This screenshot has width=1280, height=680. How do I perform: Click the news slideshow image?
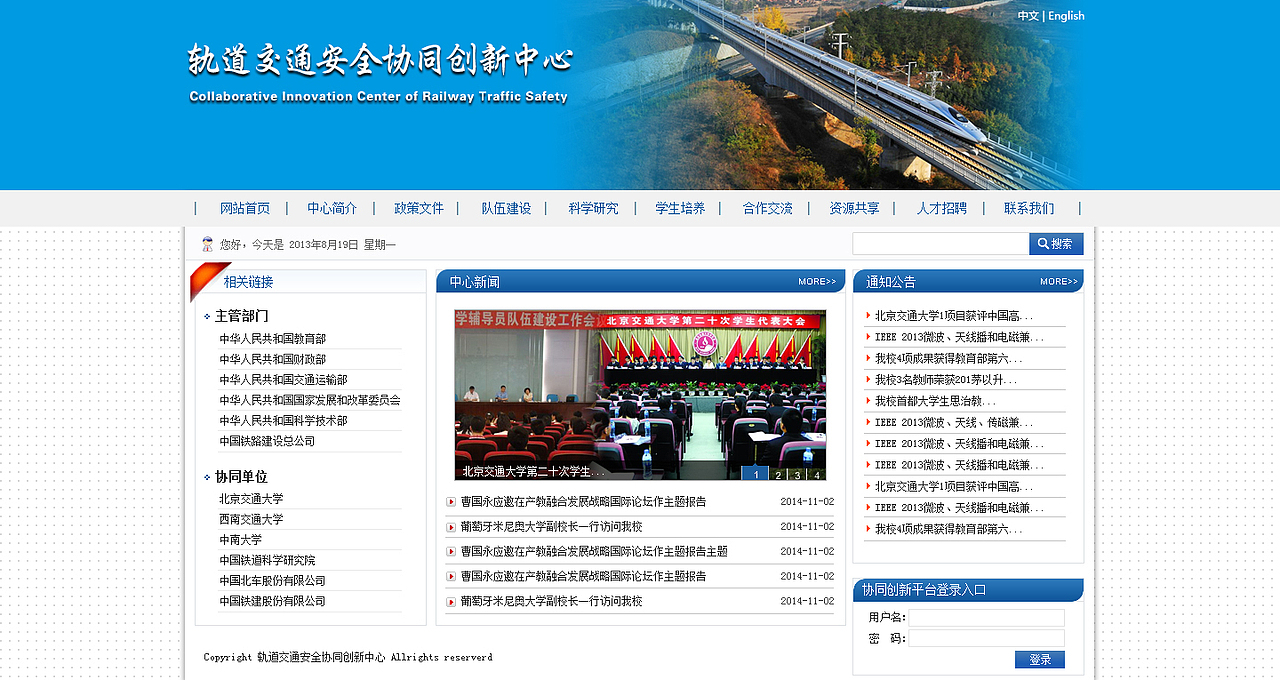640,395
